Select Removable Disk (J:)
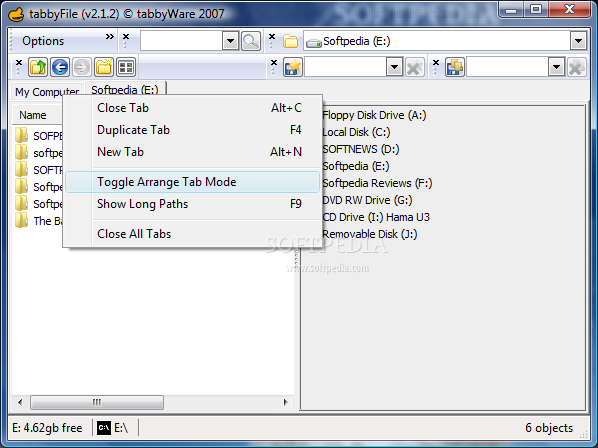598x448 pixels. pos(370,234)
